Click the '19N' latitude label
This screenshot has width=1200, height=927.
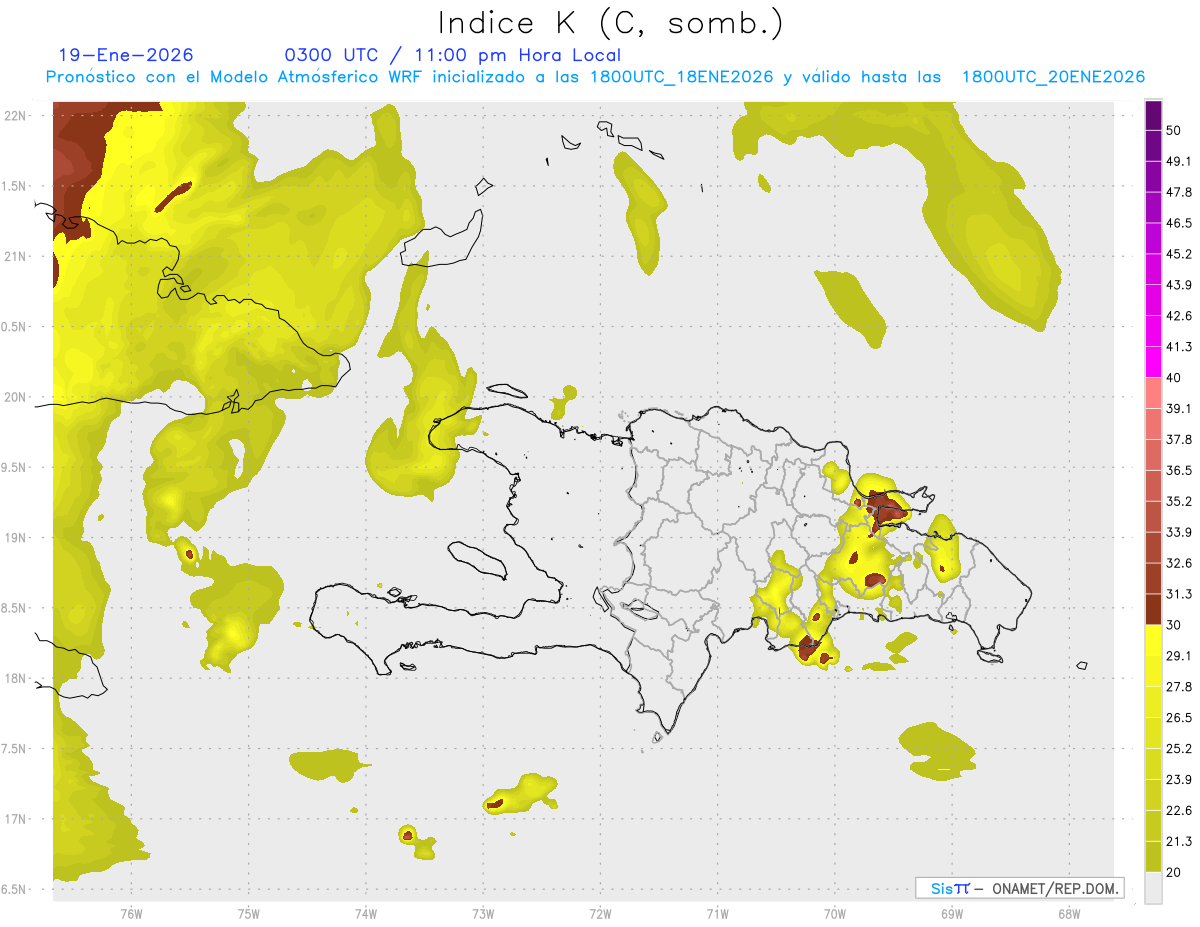tap(14, 538)
